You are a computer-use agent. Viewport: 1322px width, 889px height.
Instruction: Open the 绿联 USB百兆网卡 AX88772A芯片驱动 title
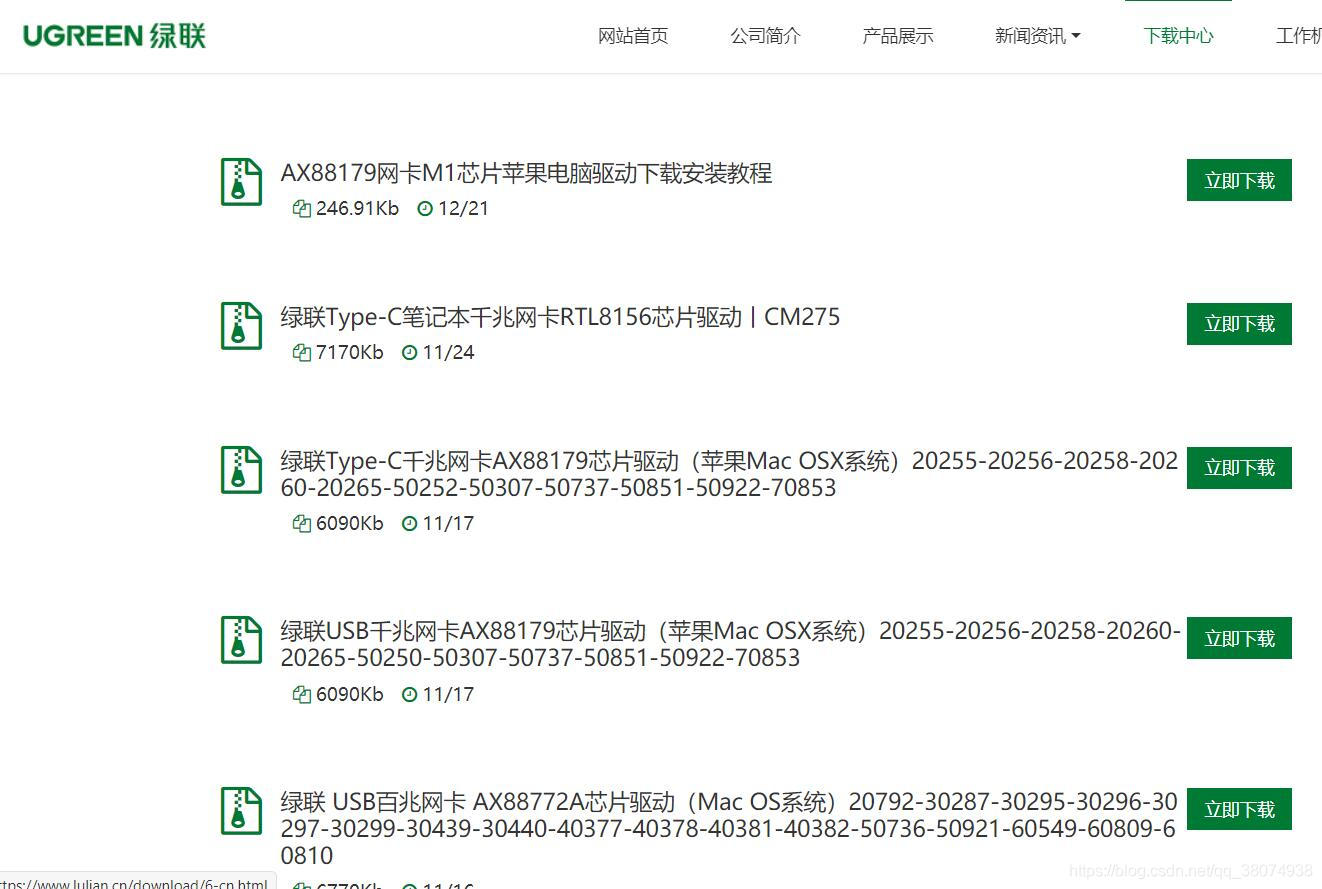click(x=729, y=828)
